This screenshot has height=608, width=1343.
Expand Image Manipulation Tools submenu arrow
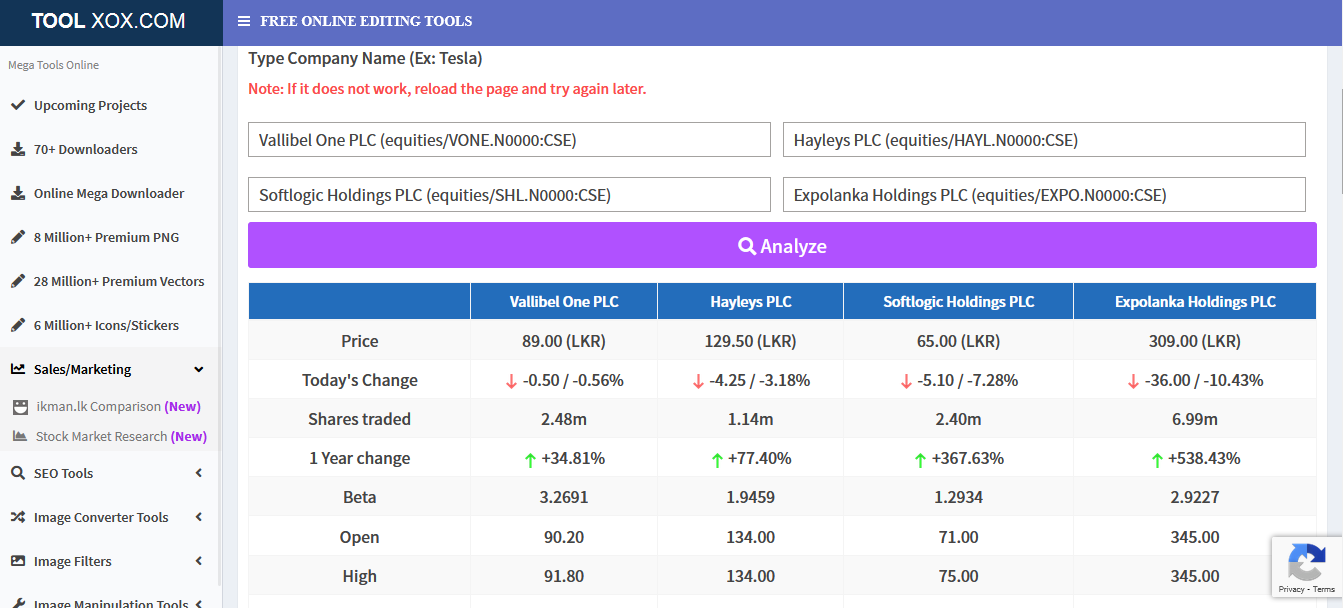pyautogui.click(x=198, y=603)
